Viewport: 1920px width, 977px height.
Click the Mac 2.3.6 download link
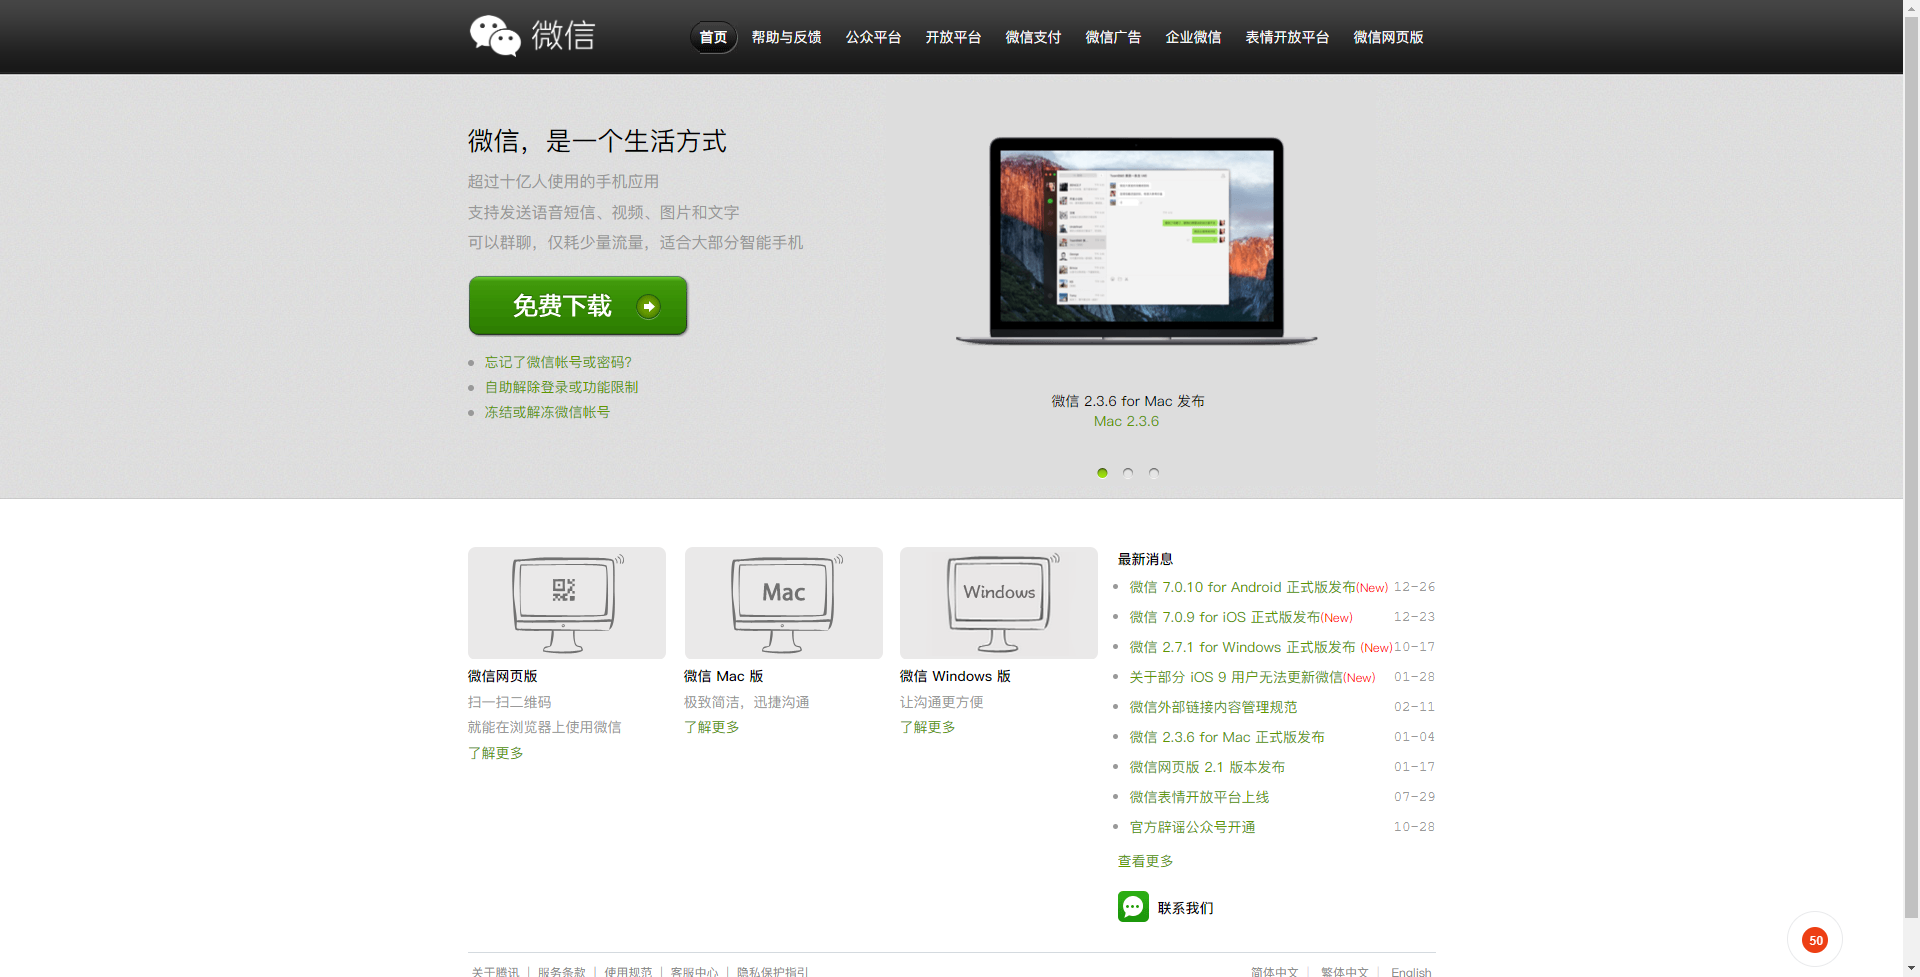coord(1126,421)
